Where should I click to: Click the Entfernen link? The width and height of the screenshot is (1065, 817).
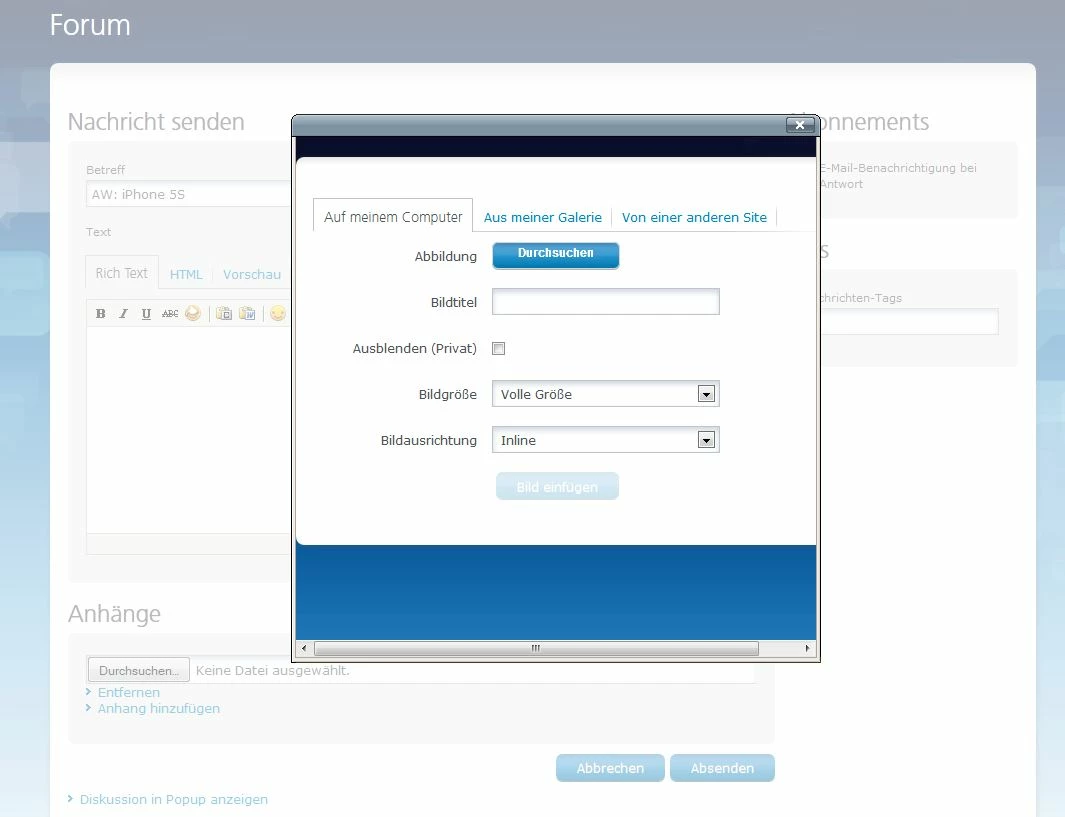coord(128,692)
